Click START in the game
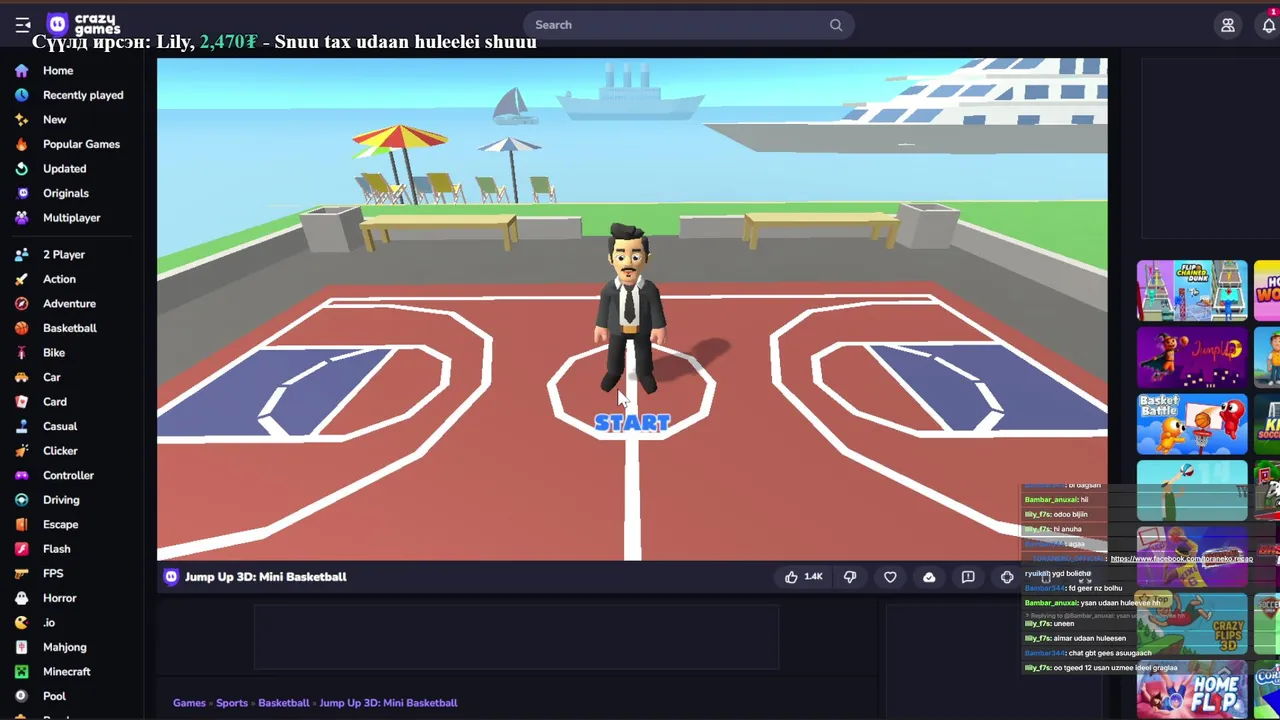The width and height of the screenshot is (1280, 720). [x=632, y=423]
